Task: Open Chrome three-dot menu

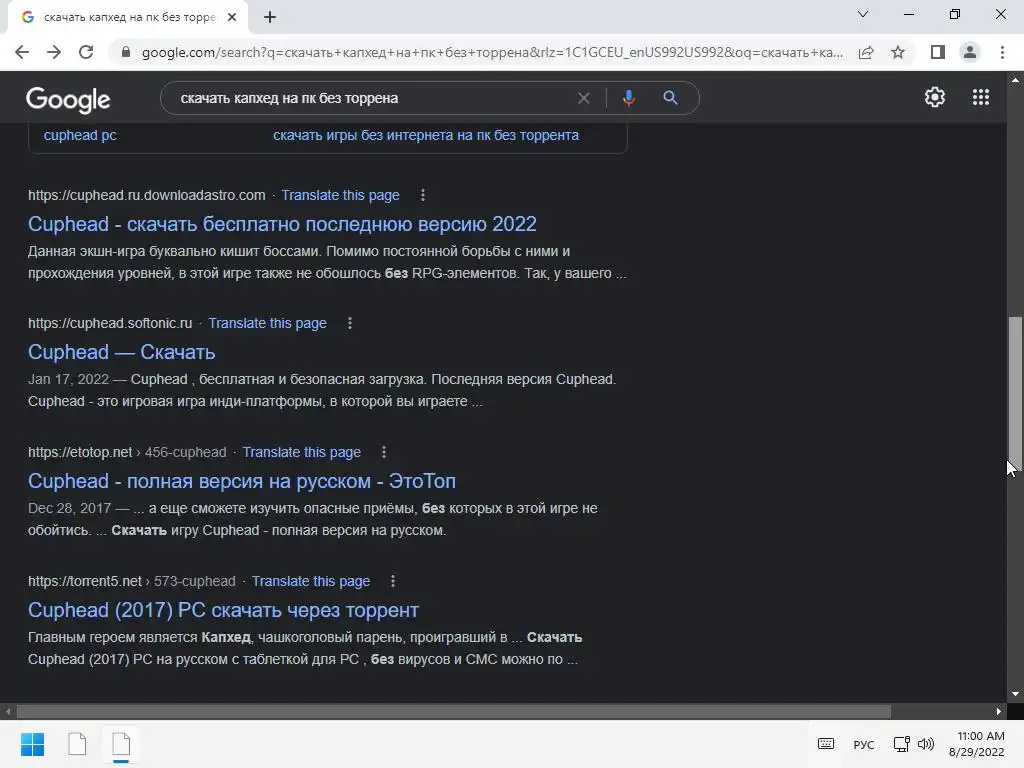Action: click(x=1002, y=52)
